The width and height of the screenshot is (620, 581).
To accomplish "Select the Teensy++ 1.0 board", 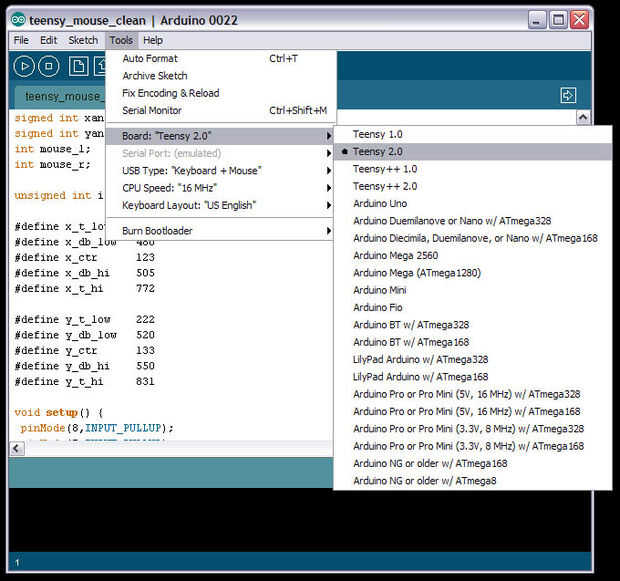I will click(x=473, y=169).
